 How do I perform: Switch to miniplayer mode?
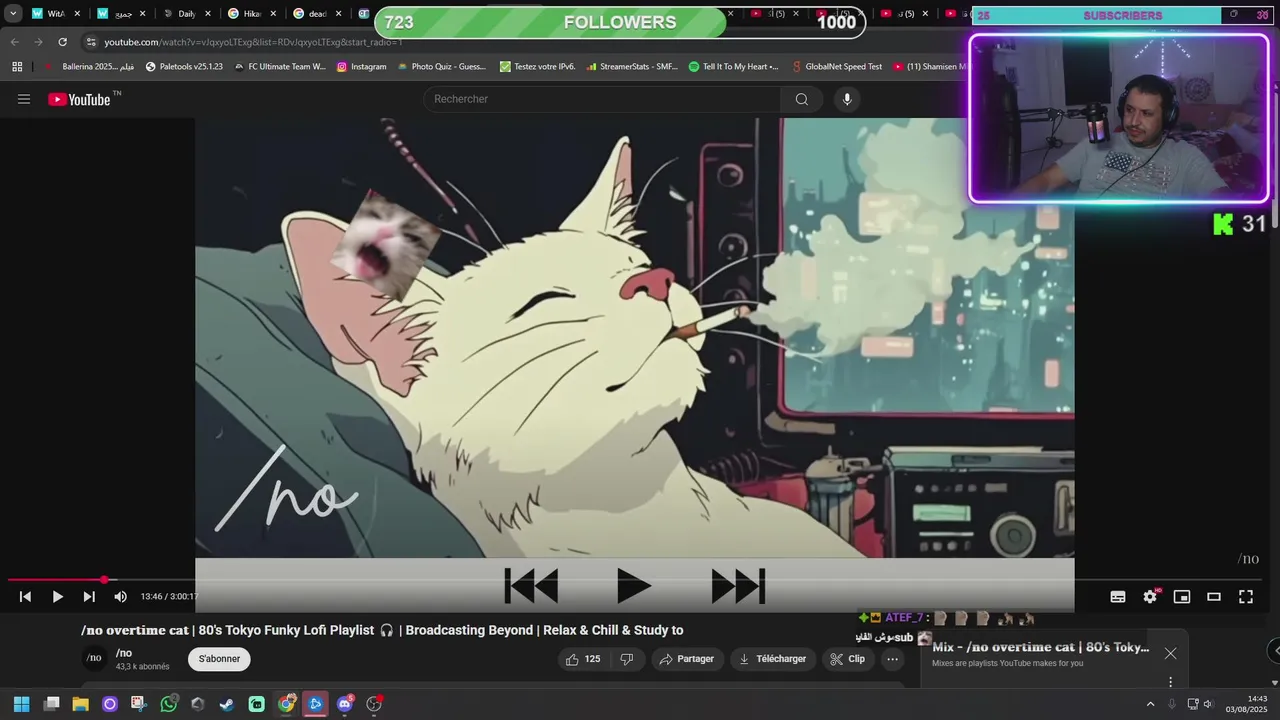(1182, 597)
